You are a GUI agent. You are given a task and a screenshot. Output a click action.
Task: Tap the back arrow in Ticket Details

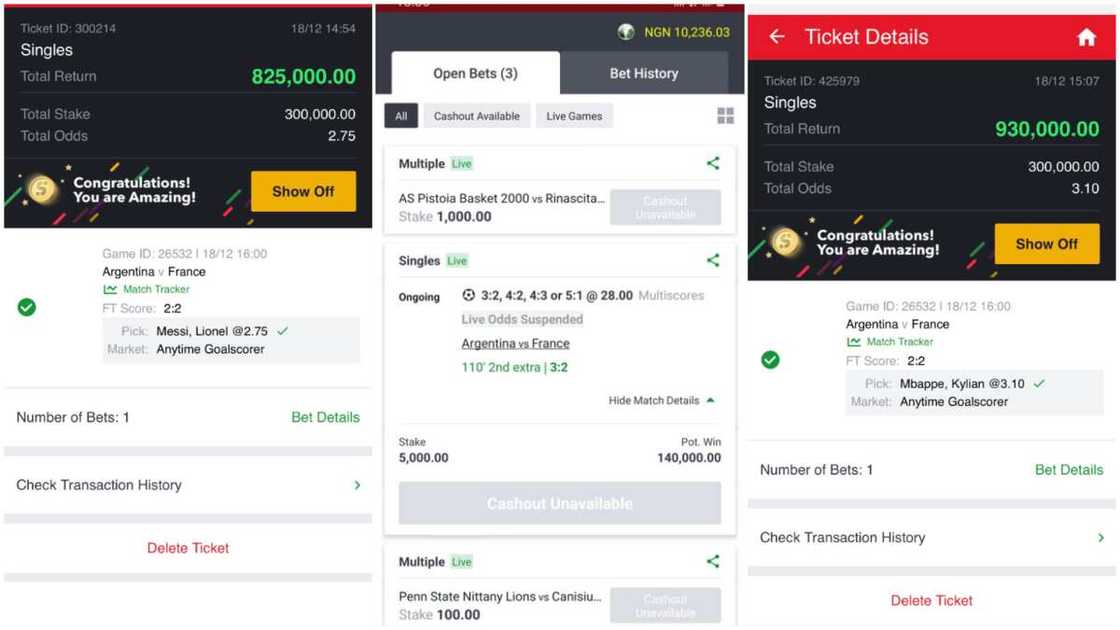tap(777, 36)
